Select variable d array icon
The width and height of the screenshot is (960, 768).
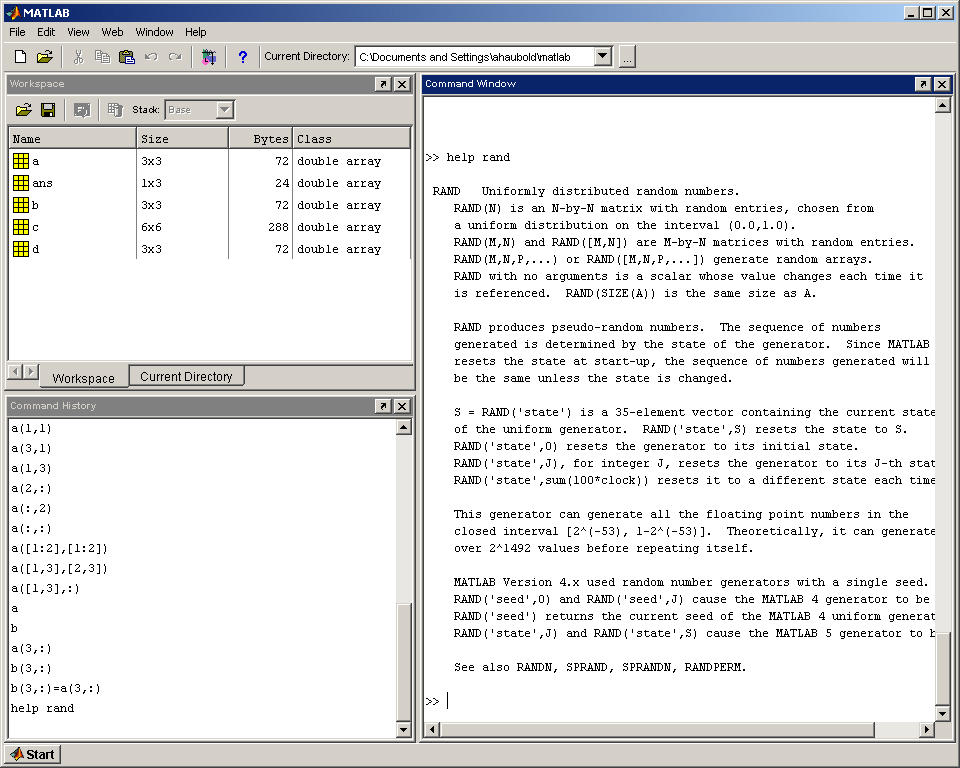click(21, 249)
